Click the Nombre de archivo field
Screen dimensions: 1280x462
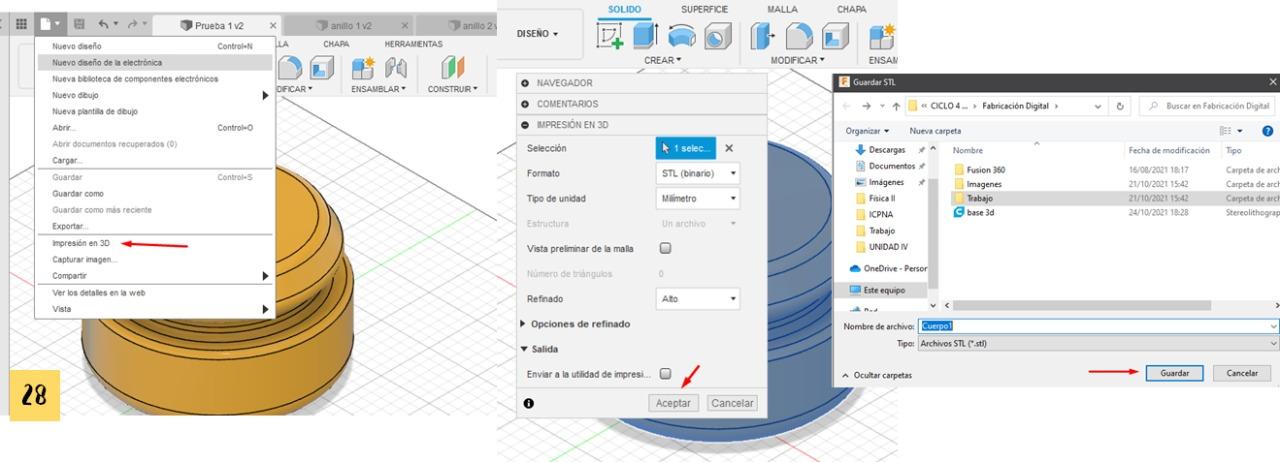pos(1098,325)
